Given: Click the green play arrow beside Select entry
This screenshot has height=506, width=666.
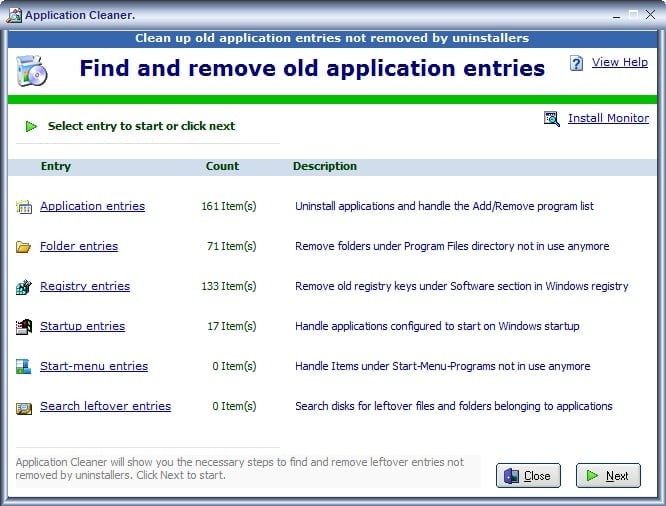Looking at the screenshot, I should 31,126.
